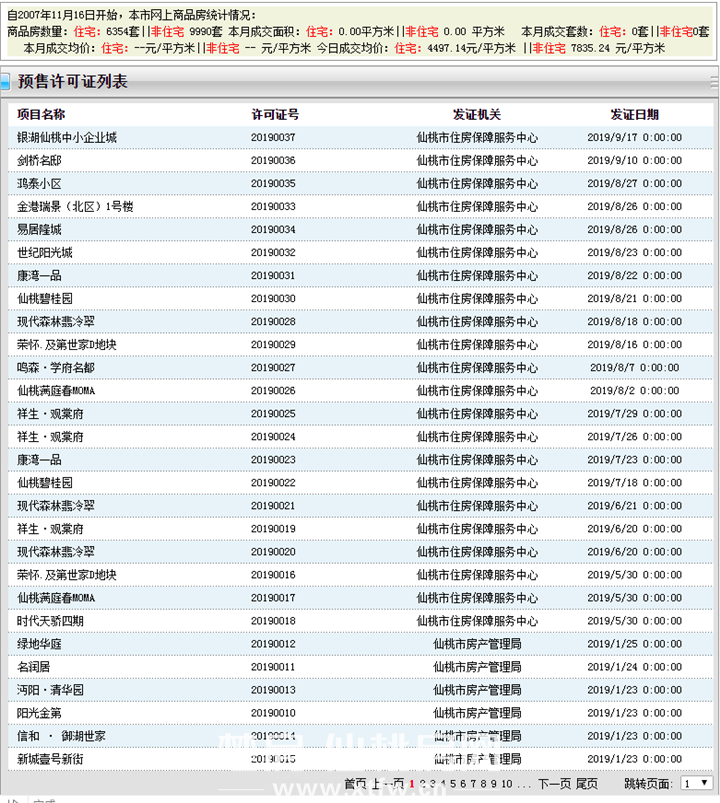The height and width of the screenshot is (803, 720).
Task: Click 上一页 (previous page) link
Action: coord(388,784)
